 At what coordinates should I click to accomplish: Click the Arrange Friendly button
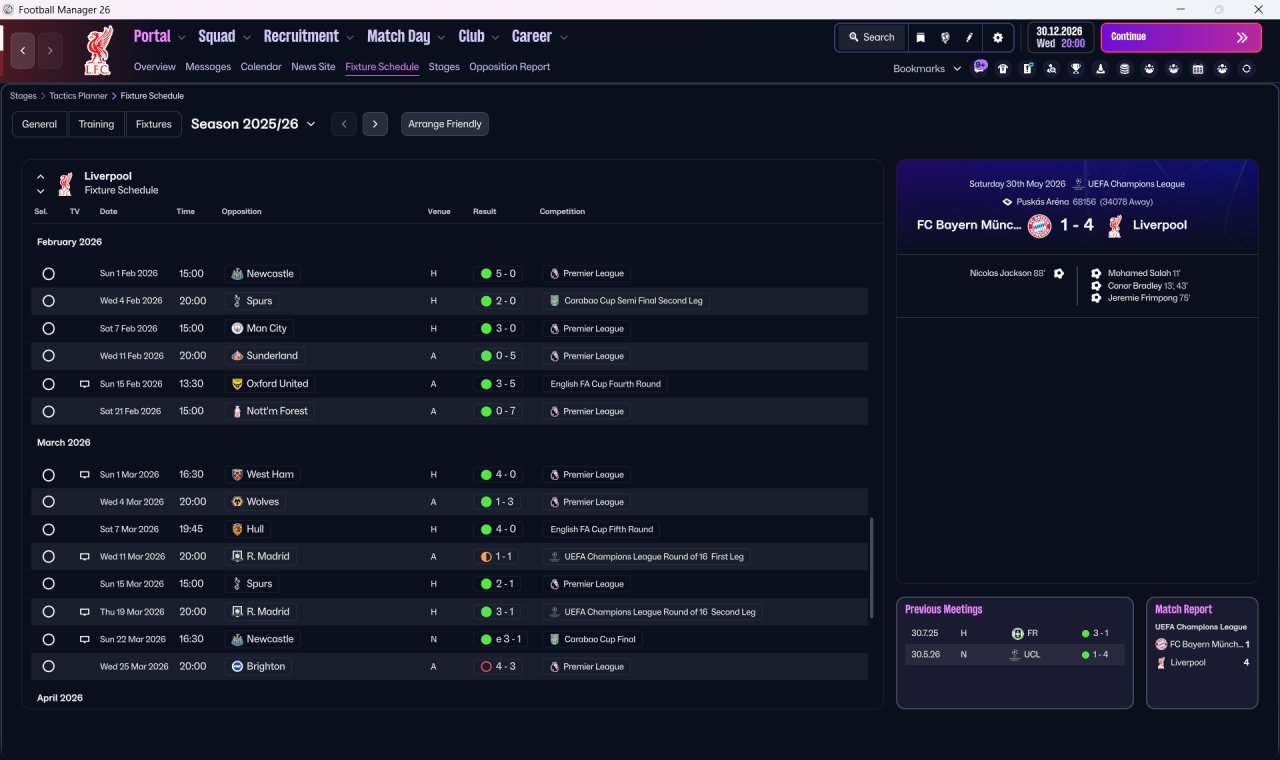(445, 124)
